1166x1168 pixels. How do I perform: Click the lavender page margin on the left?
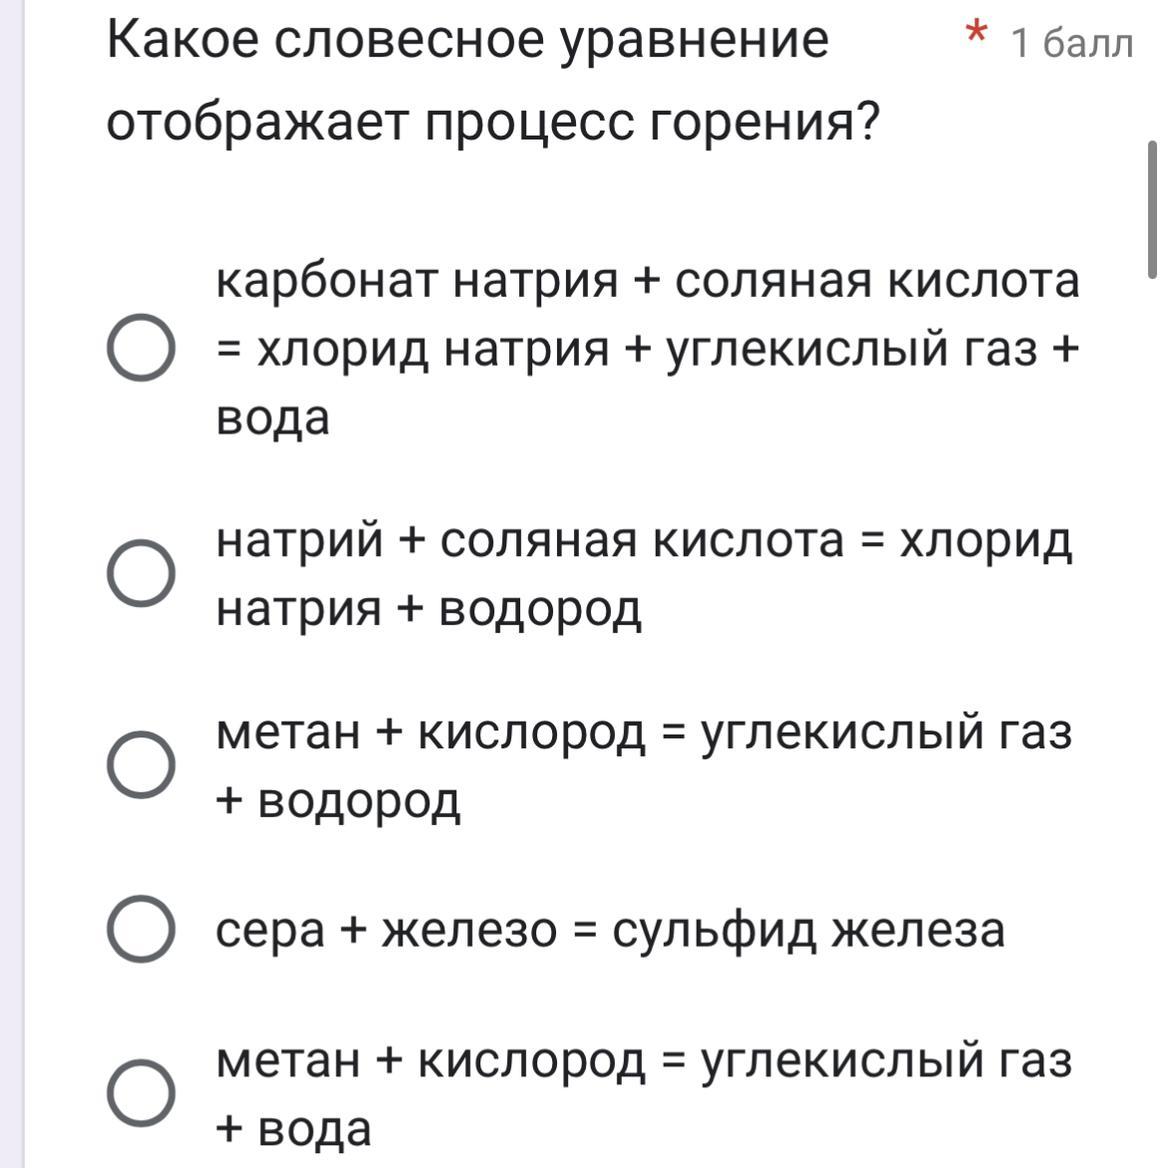[x=12, y=584]
